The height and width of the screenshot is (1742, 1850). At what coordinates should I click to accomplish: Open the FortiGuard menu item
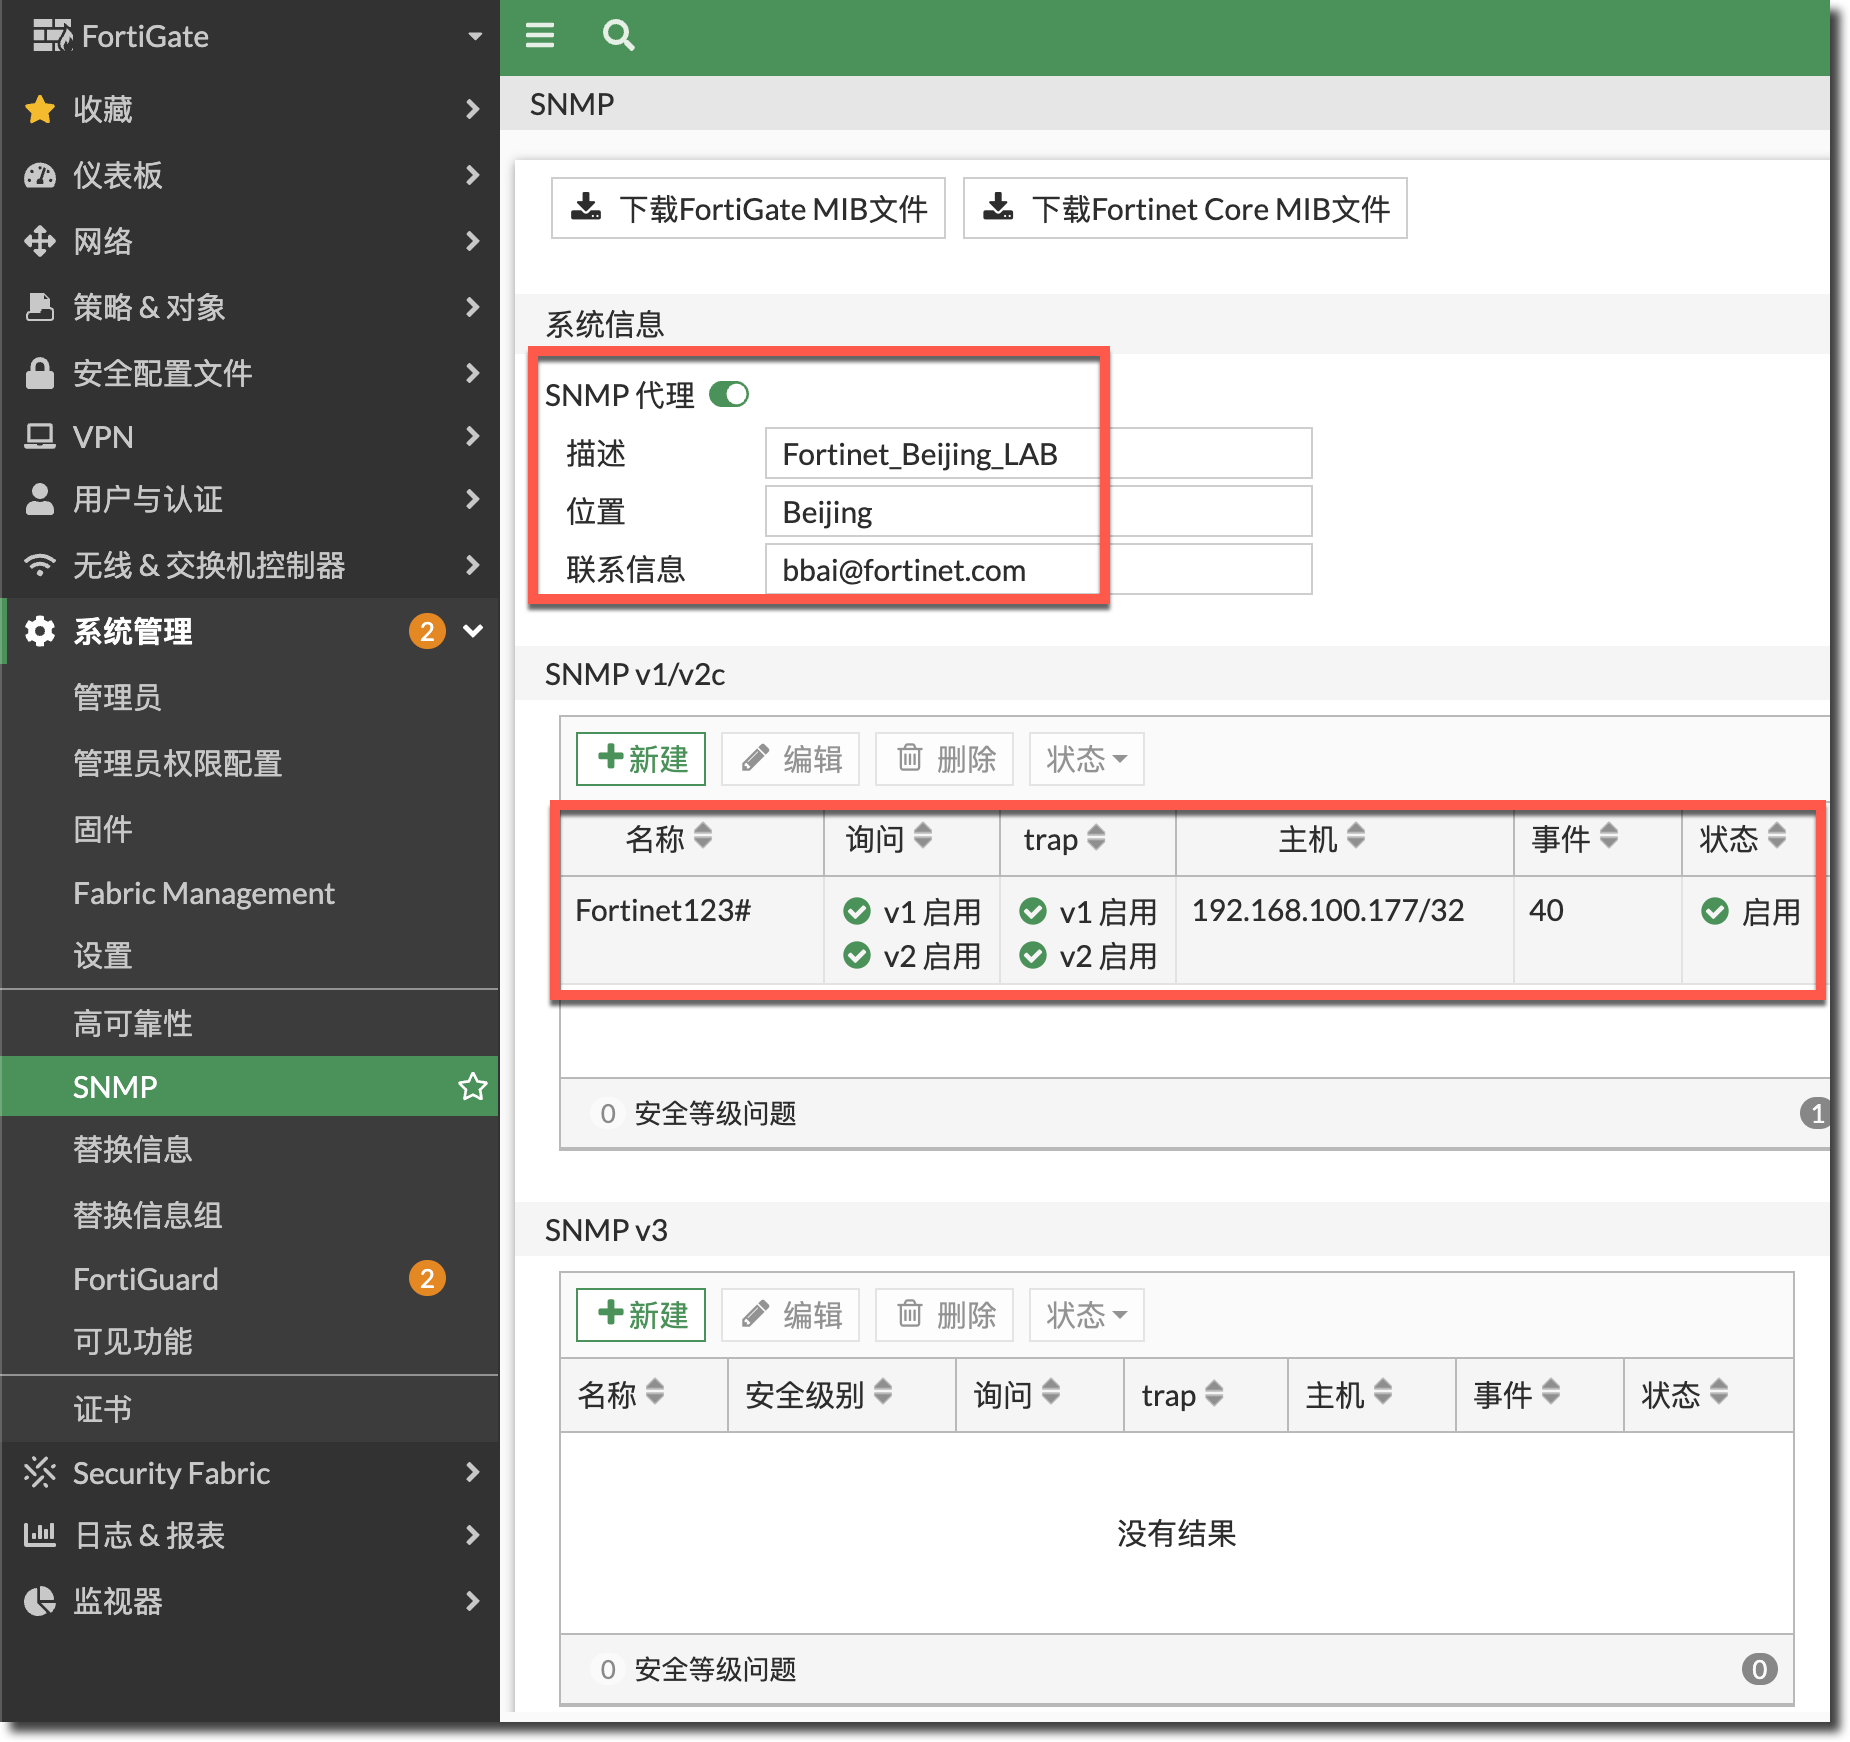[146, 1279]
